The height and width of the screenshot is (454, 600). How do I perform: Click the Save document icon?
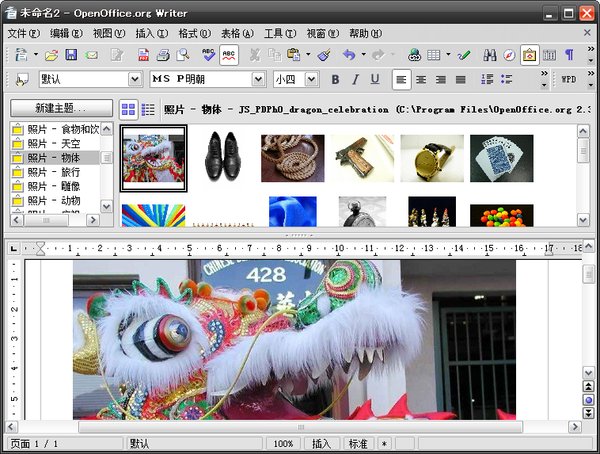[71, 55]
